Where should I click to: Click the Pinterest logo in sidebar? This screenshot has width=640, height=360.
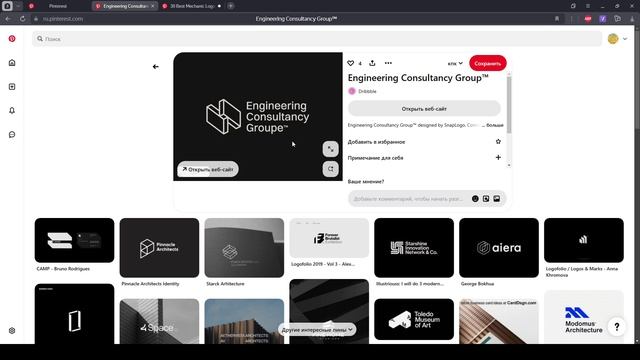coord(12,38)
